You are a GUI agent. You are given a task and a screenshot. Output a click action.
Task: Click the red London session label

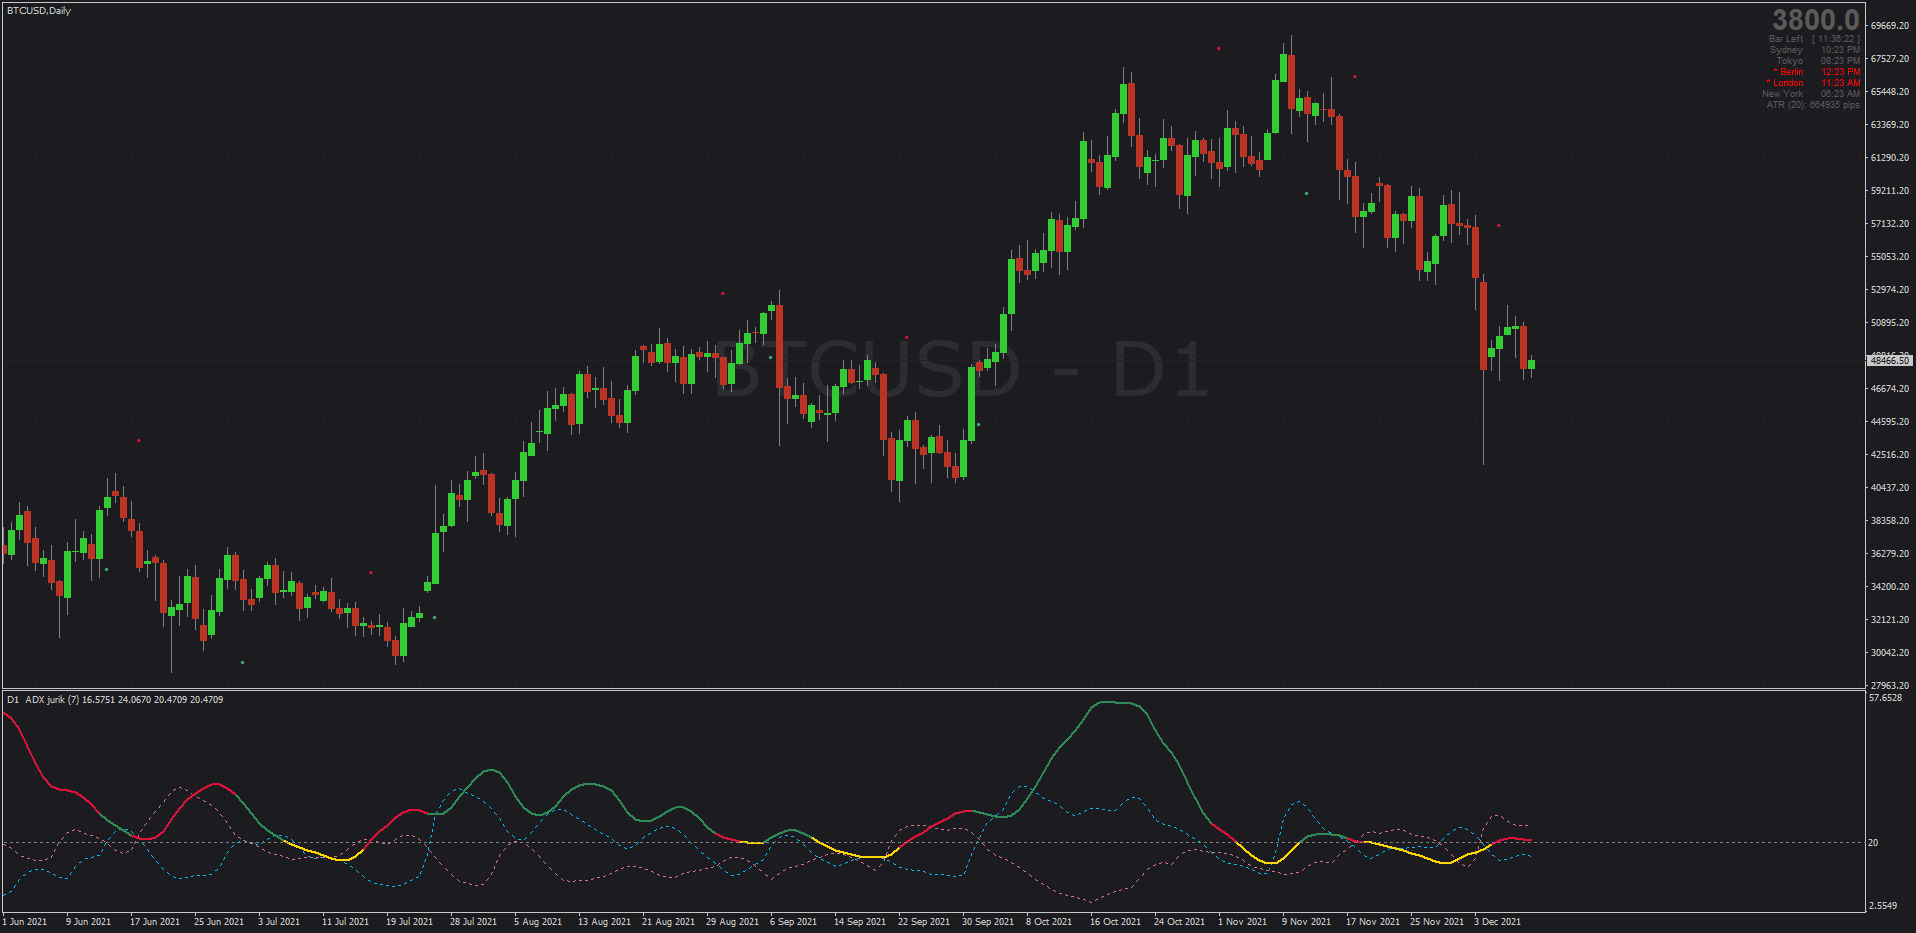pyautogui.click(x=1785, y=83)
